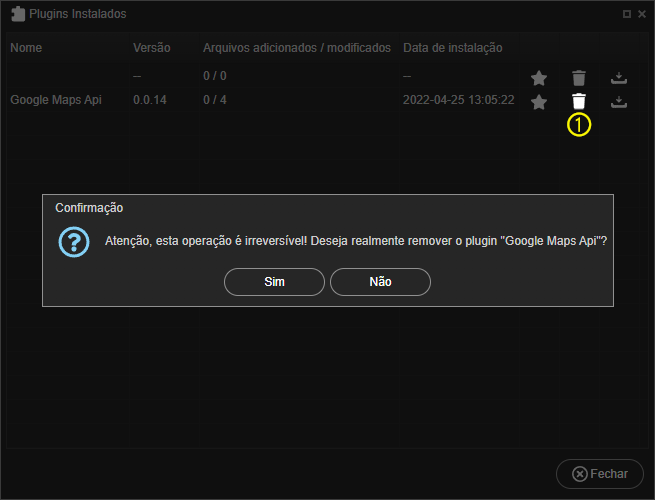
Task: Select the Google Maps Api name cell
Action: point(56,100)
